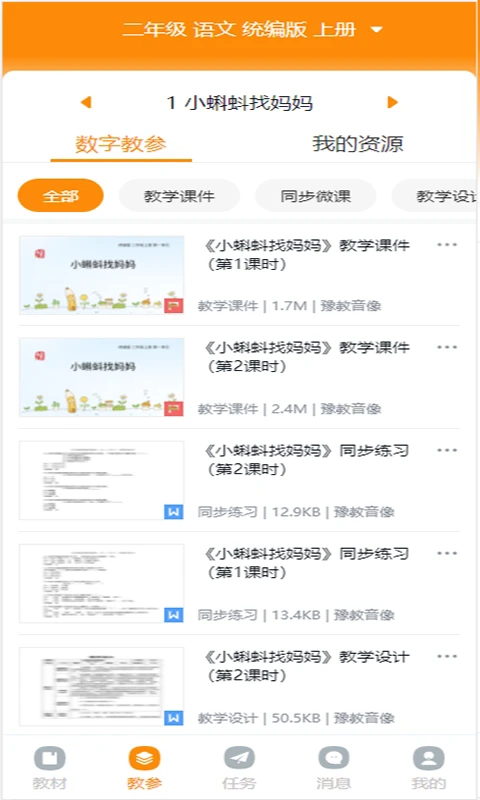Open more options for 教学设计 第2课时
The image size is (480, 800).
point(447,657)
